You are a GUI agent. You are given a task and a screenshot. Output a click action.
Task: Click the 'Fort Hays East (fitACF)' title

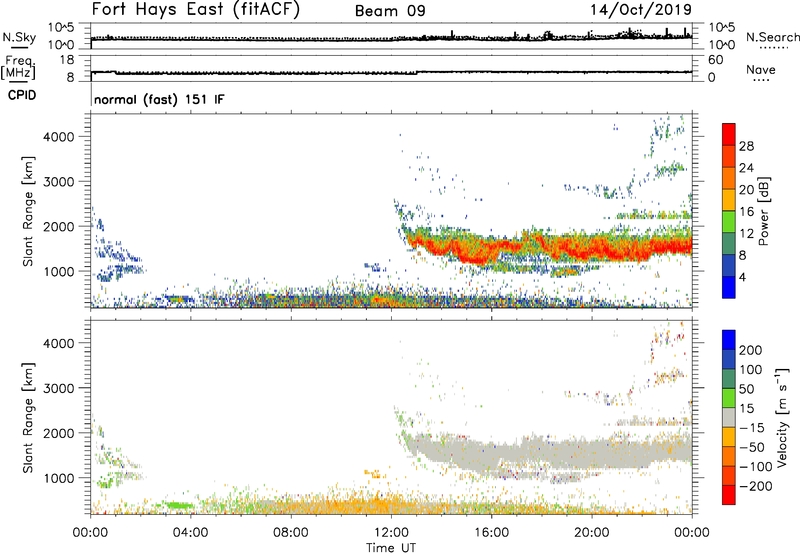[195, 9]
